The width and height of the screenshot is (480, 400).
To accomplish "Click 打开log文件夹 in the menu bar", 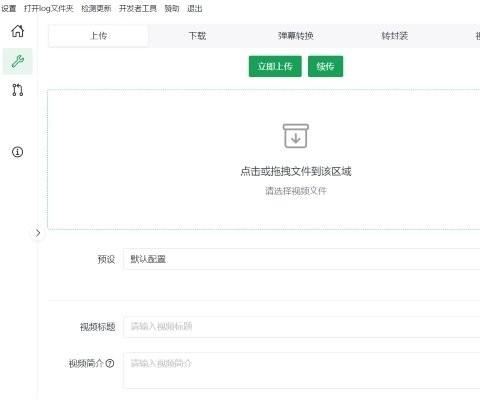I will coord(49,8).
